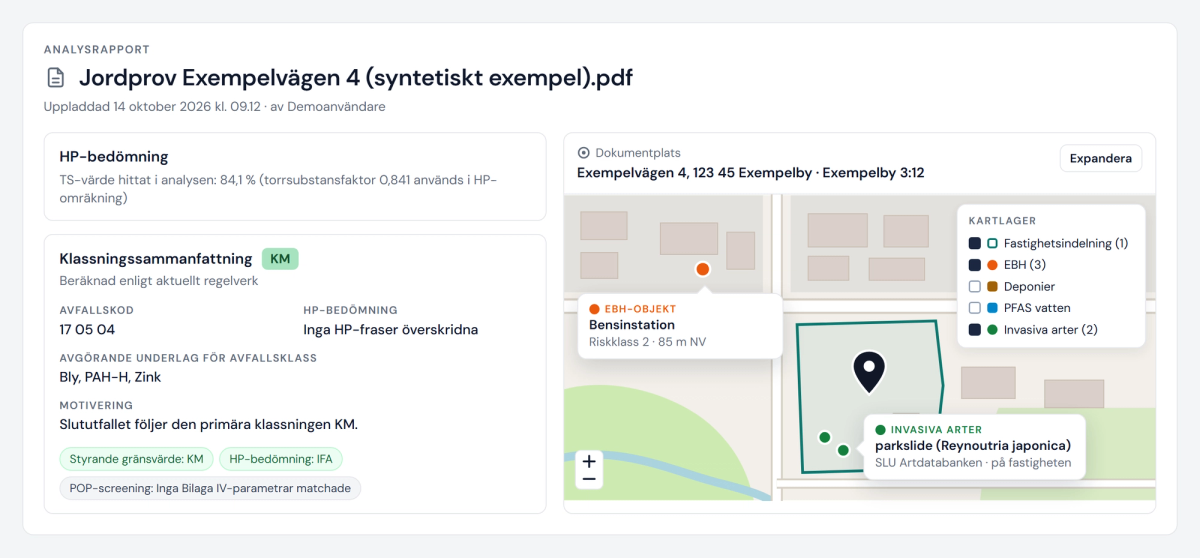Click the Bly, PAH-H, Zink text
Viewport: 1200px width, 558px height.
tap(110, 377)
